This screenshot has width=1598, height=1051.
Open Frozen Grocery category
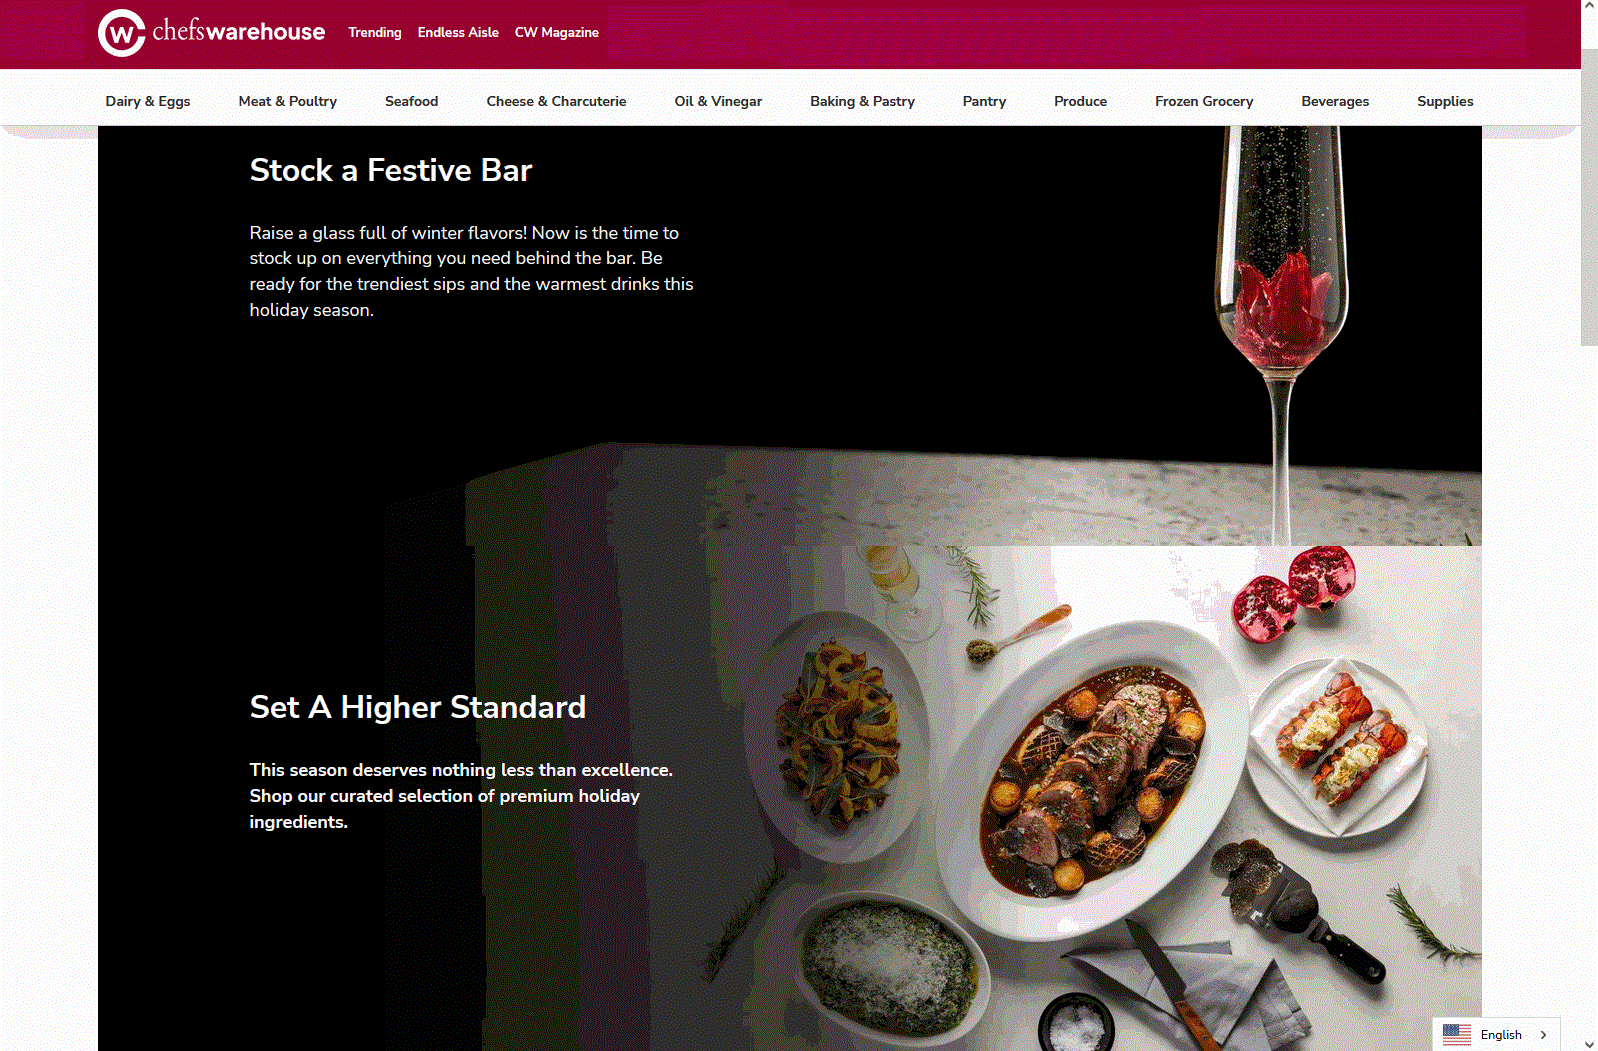1204,101
